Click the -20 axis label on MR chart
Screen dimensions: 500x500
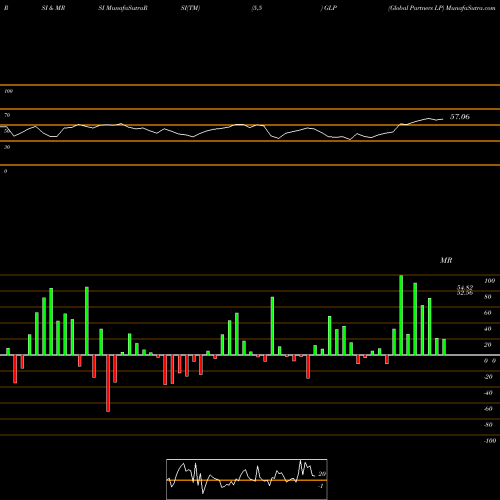click(x=488, y=377)
